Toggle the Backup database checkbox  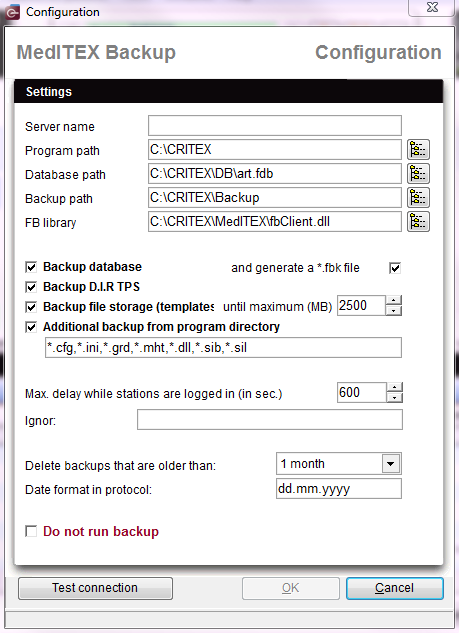(31, 267)
